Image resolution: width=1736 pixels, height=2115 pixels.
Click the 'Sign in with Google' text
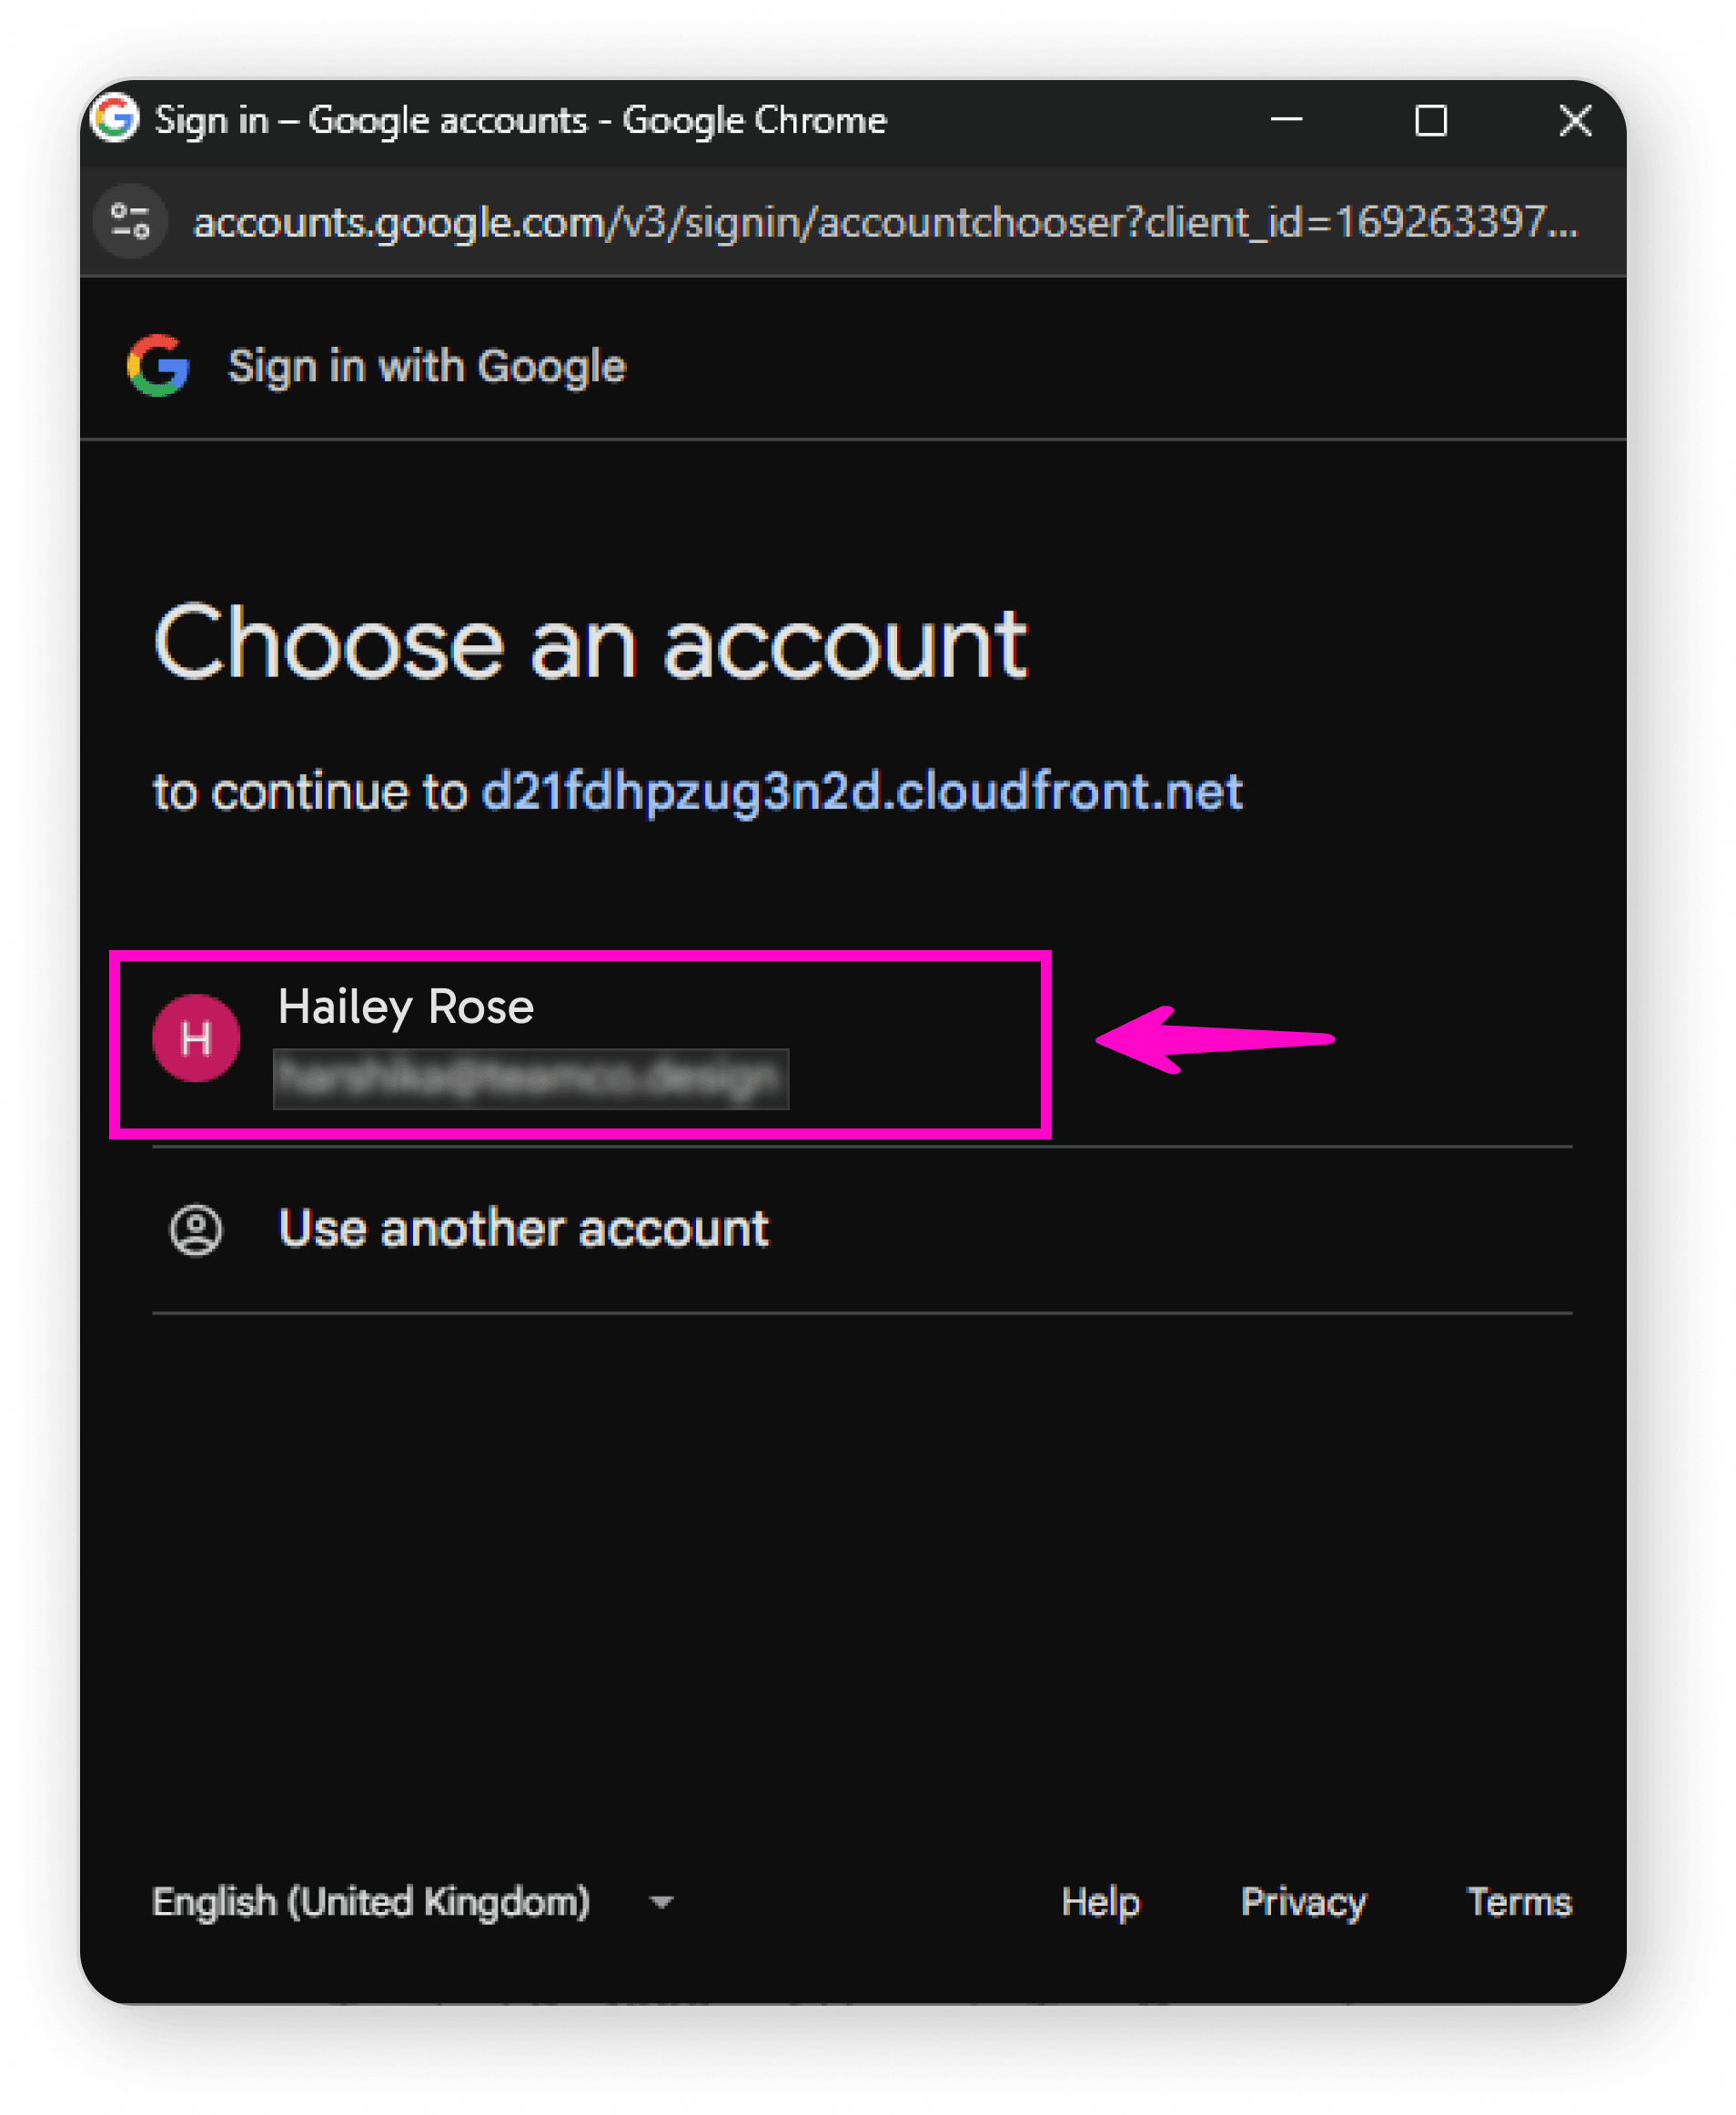pyautogui.click(x=427, y=366)
